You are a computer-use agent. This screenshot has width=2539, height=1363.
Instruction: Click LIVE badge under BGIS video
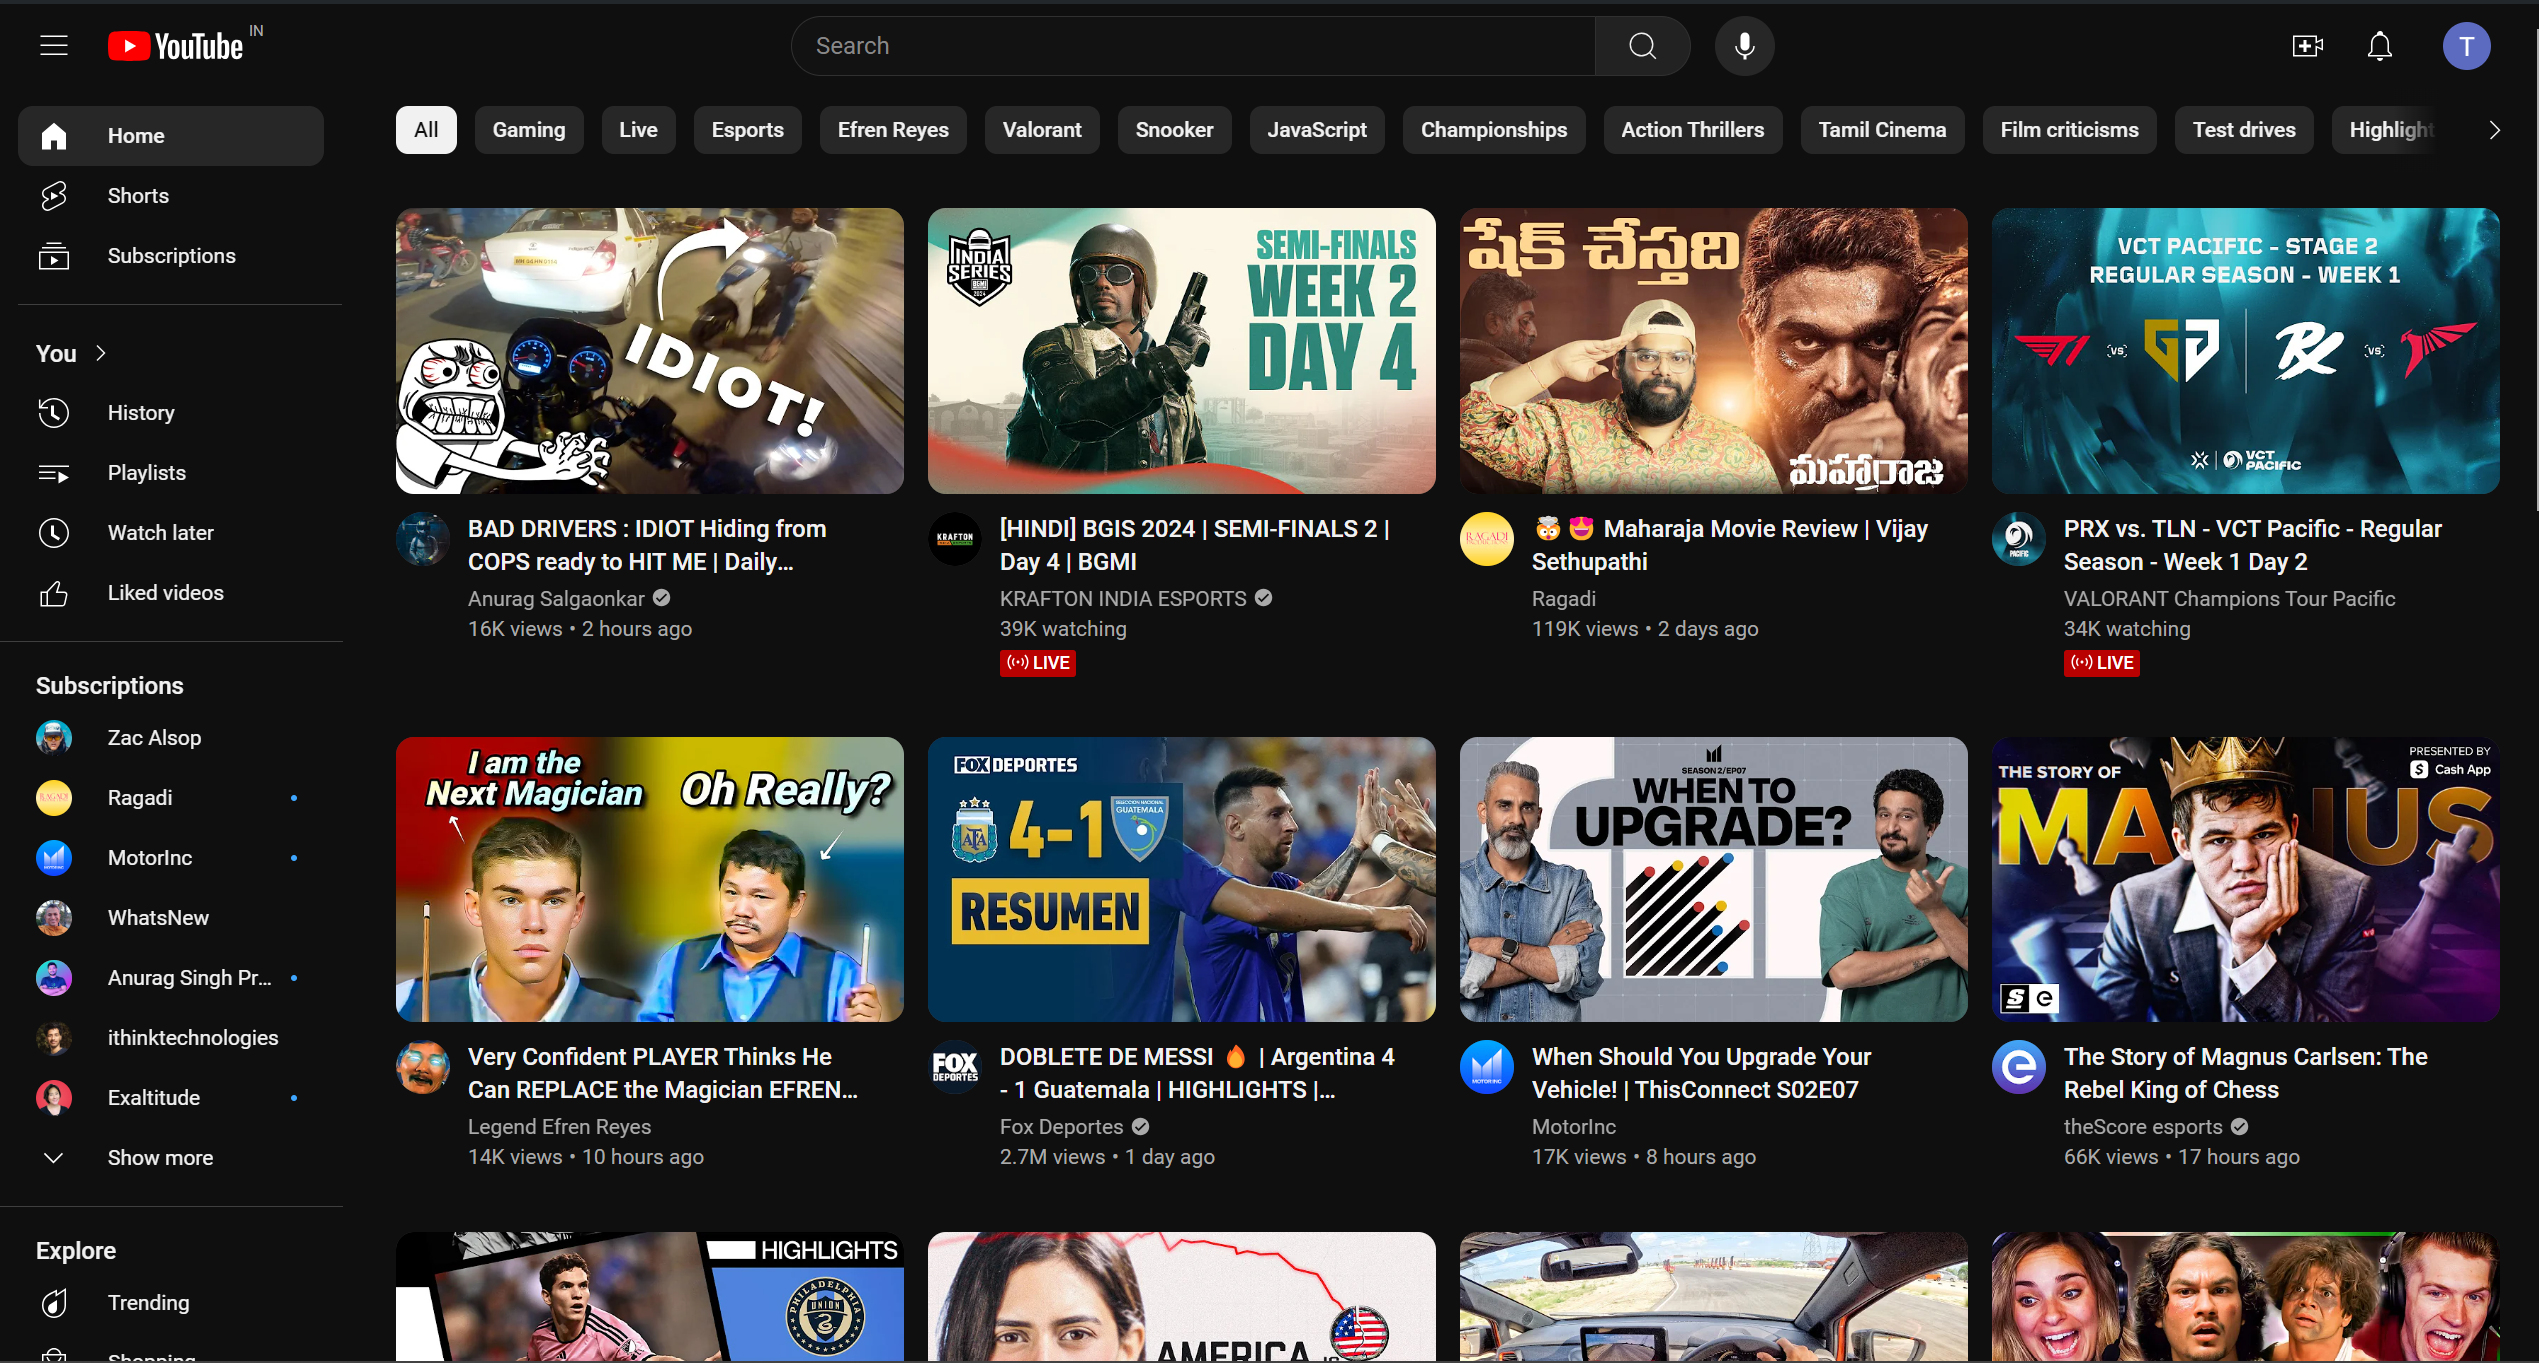1038,663
